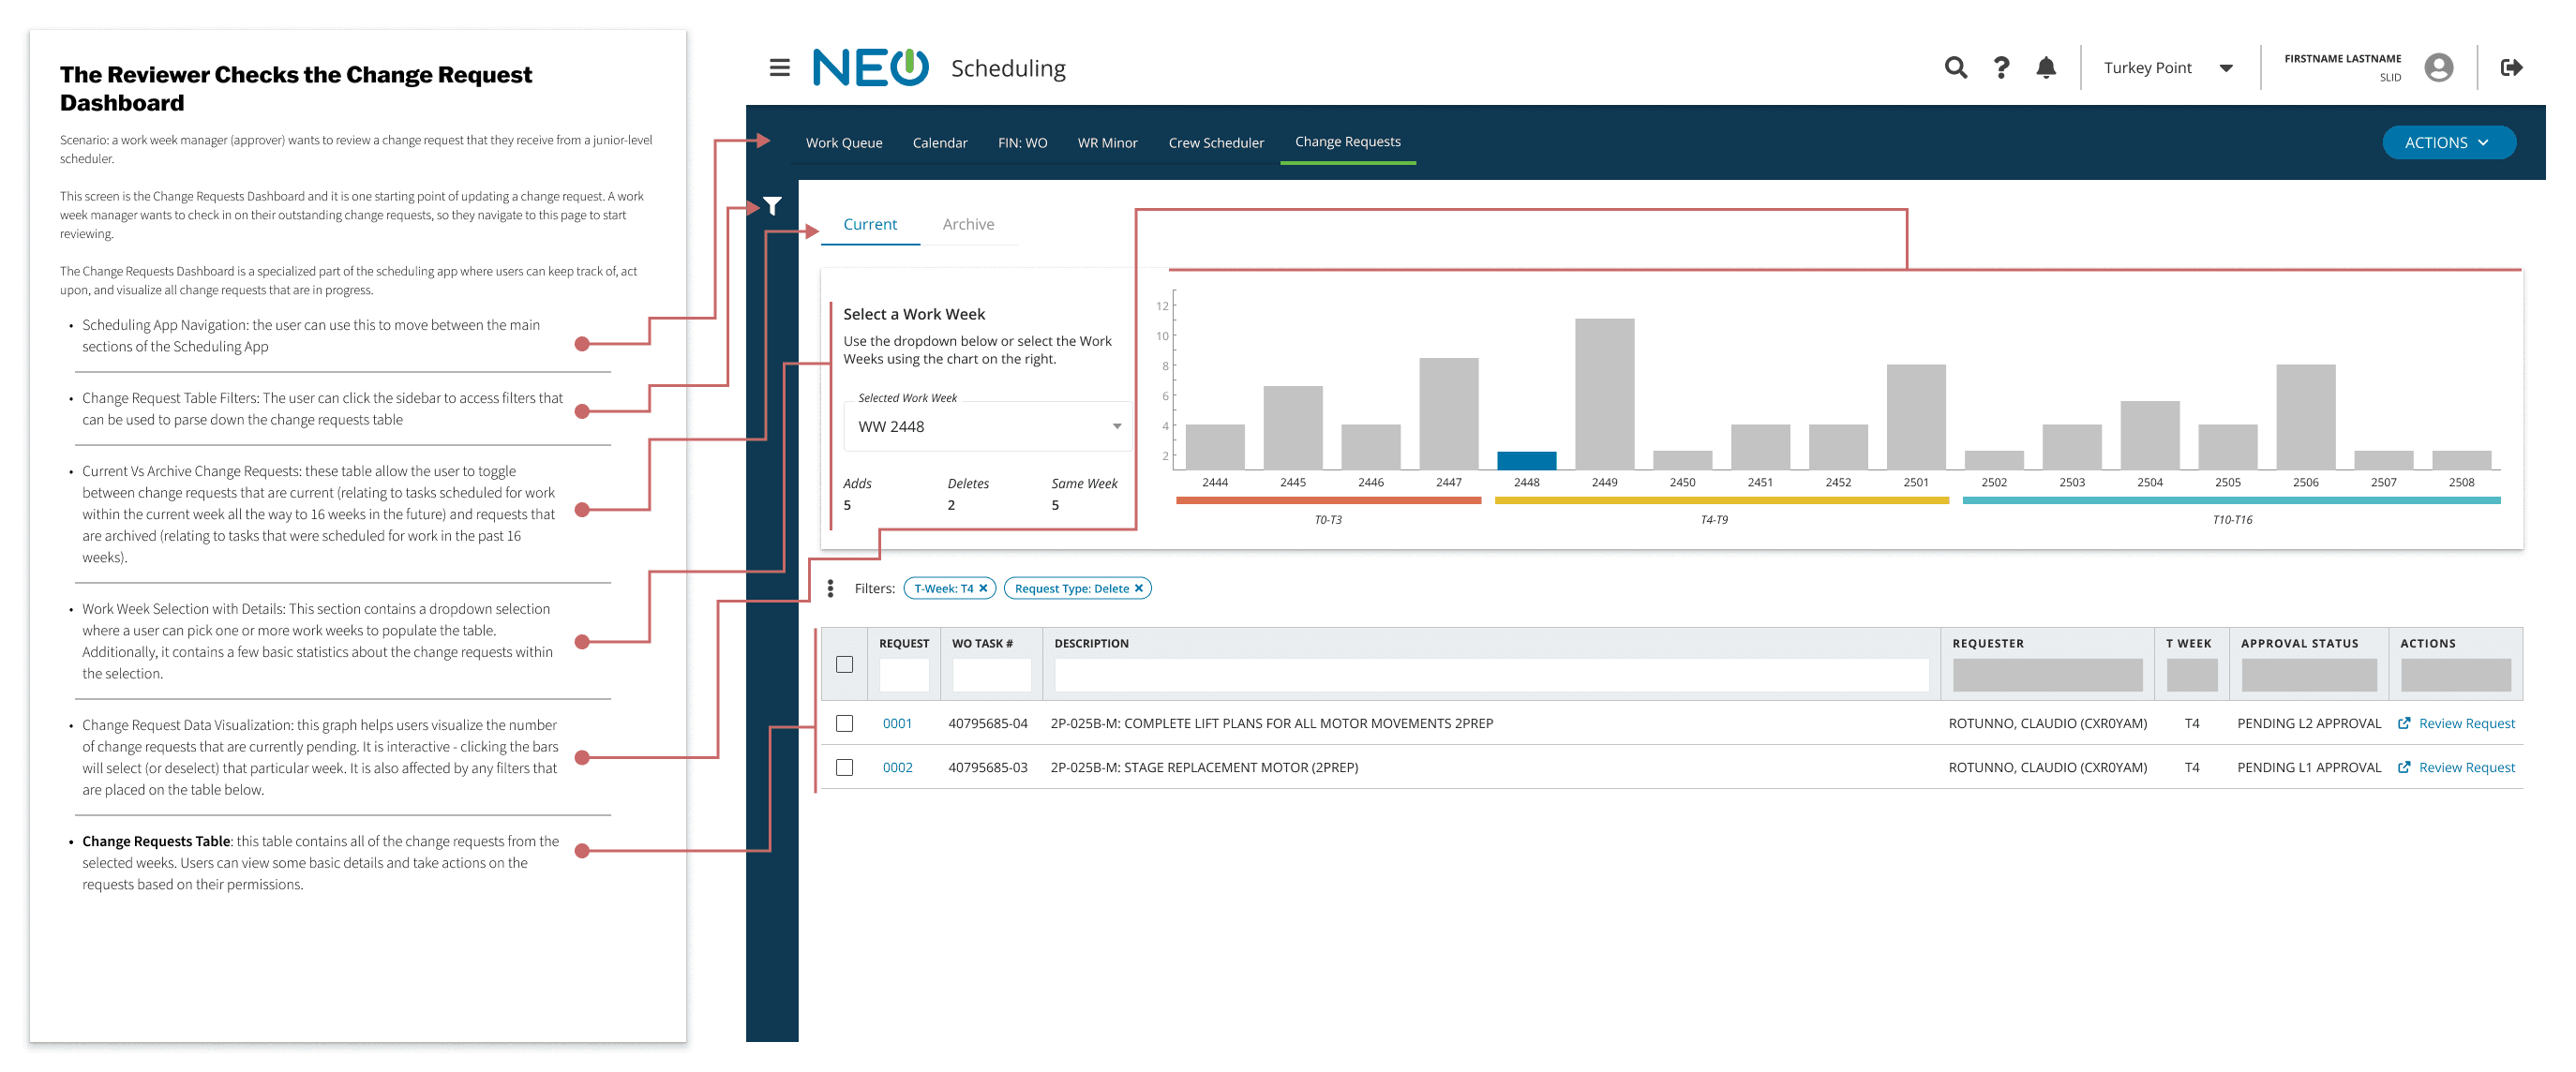
Task: Open the sidebar filter funnel icon
Action: (772, 206)
